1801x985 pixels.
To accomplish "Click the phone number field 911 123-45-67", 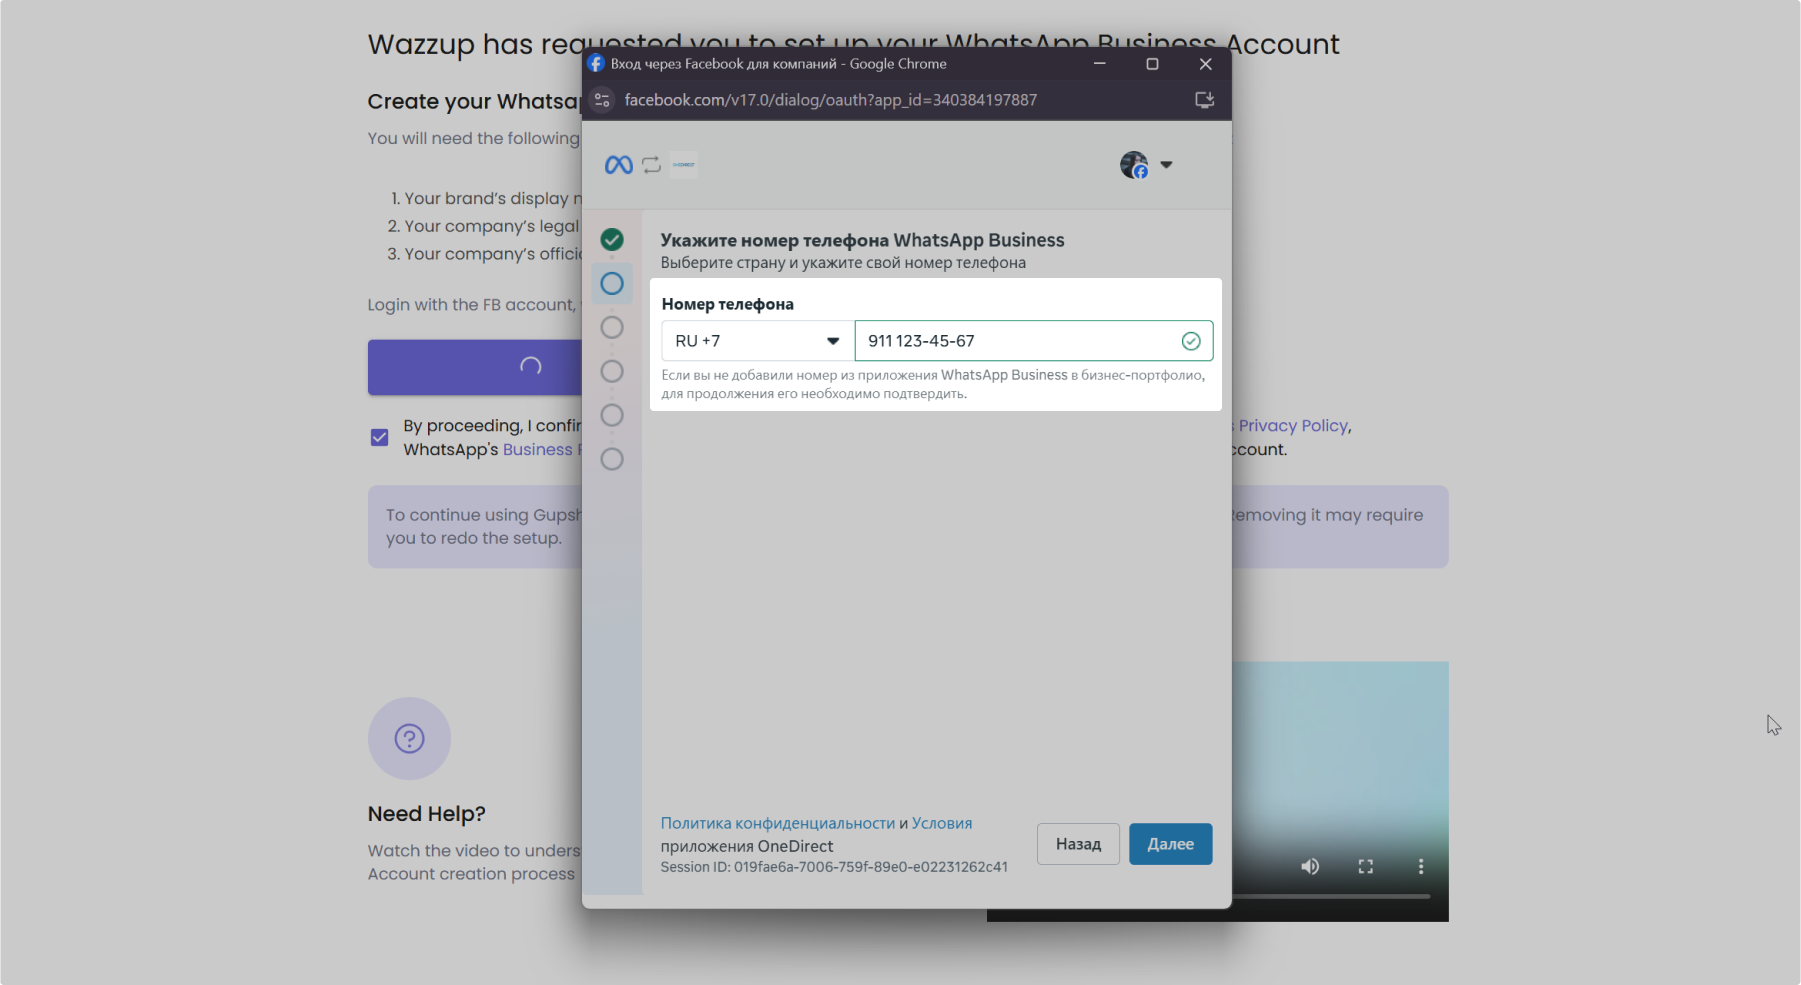I will [x=1034, y=341].
